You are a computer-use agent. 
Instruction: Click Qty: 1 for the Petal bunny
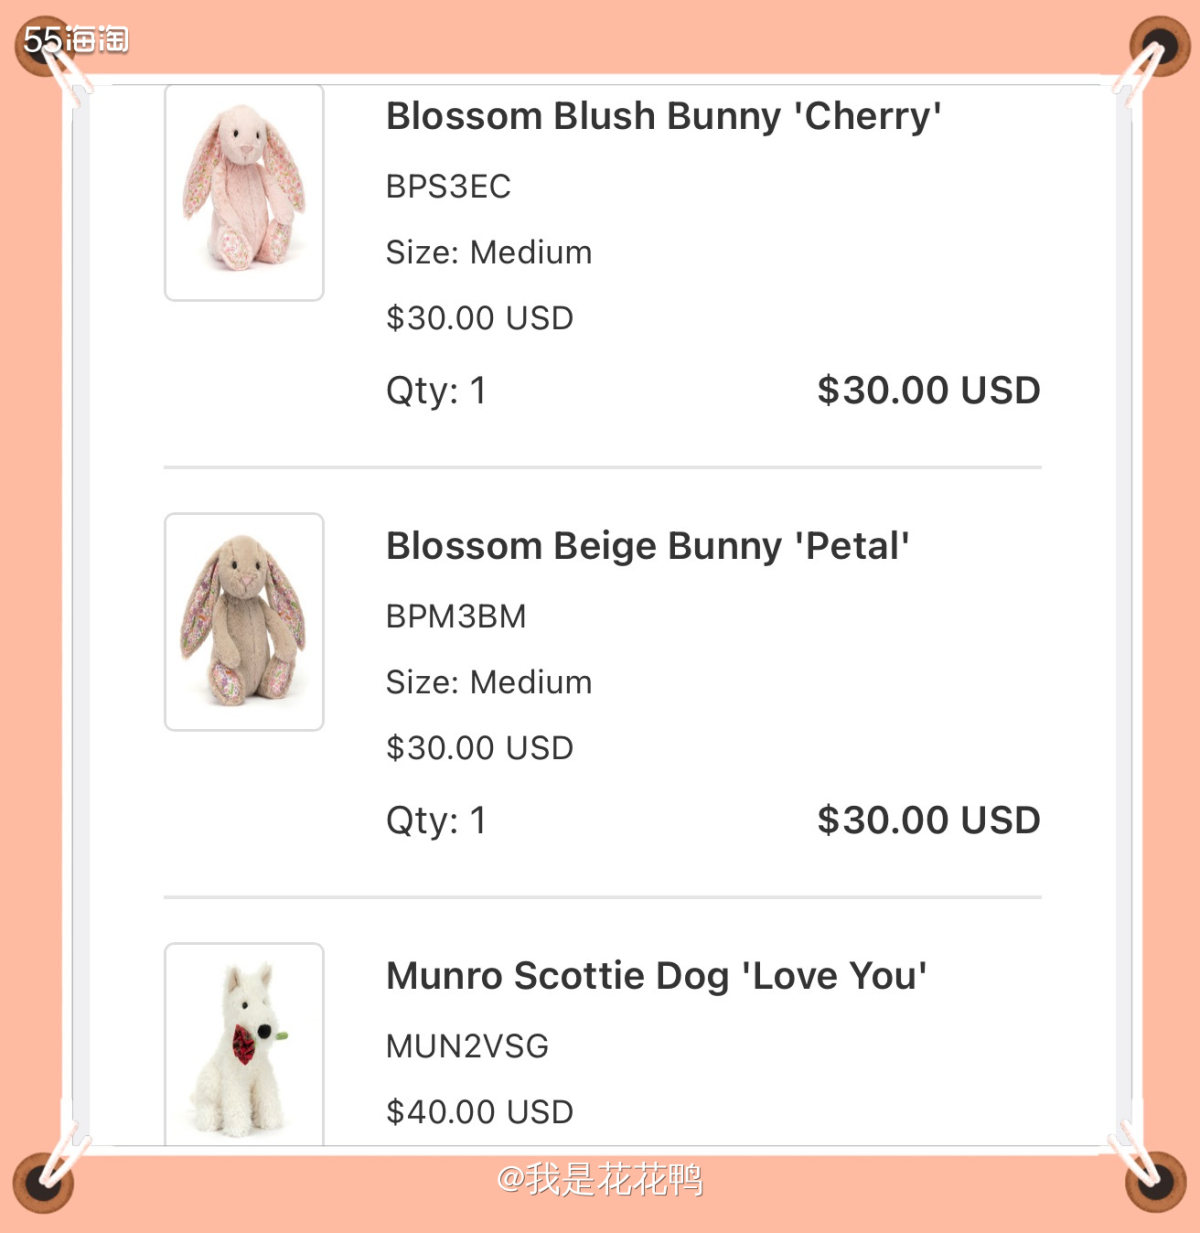click(436, 820)
